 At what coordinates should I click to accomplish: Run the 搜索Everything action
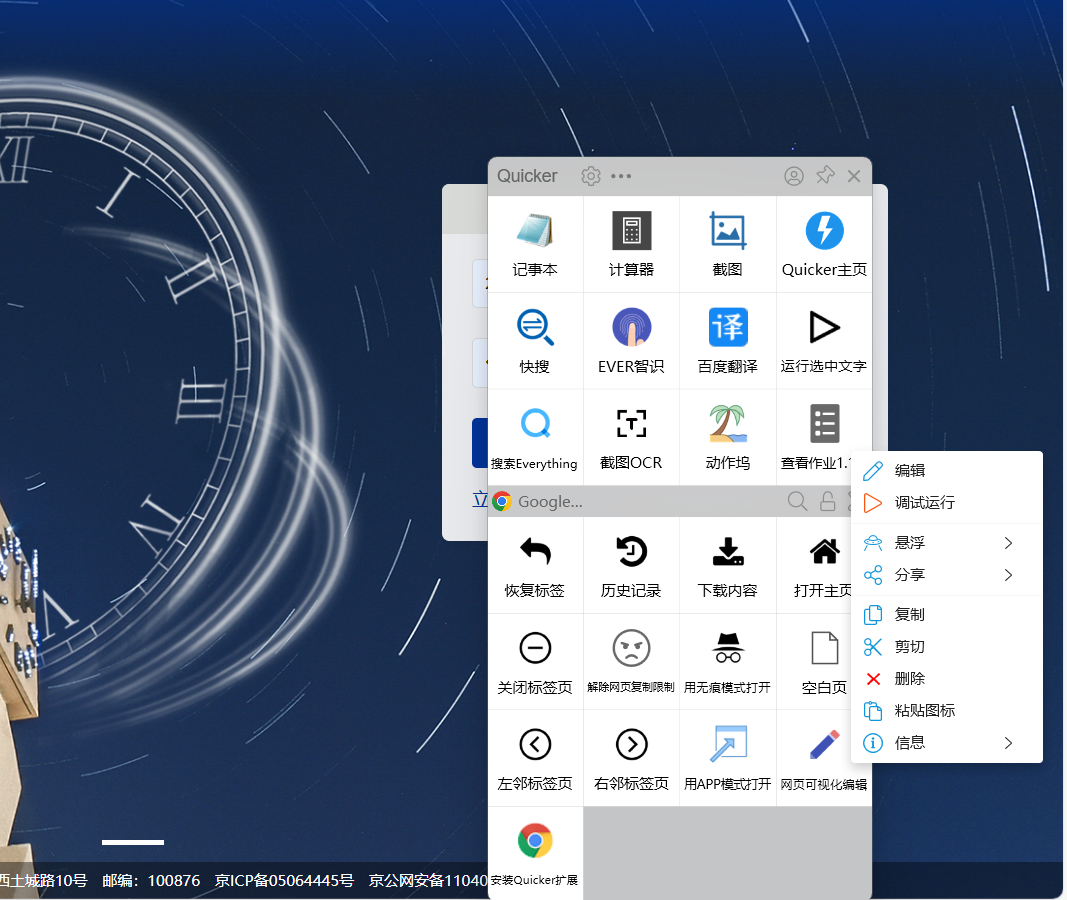pyautogui.click(x=535, y=437)
